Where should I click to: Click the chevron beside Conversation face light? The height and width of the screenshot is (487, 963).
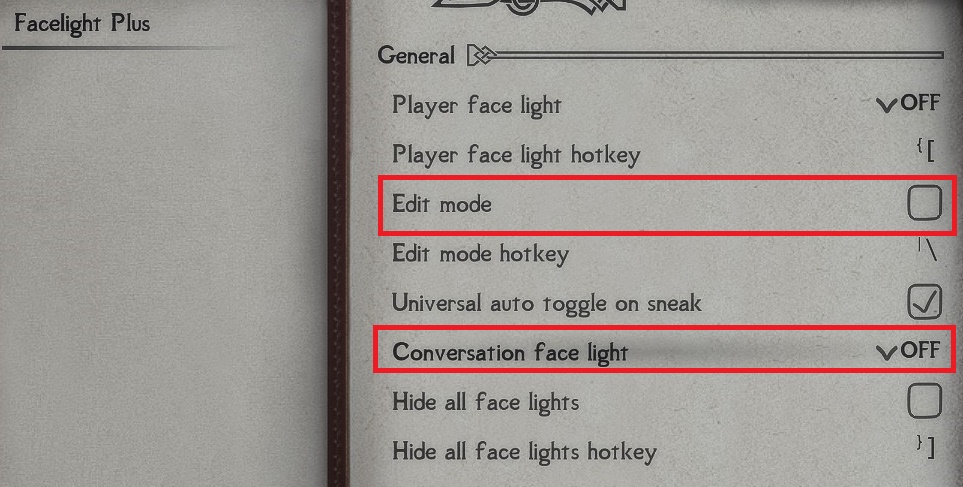pos(887,353)
